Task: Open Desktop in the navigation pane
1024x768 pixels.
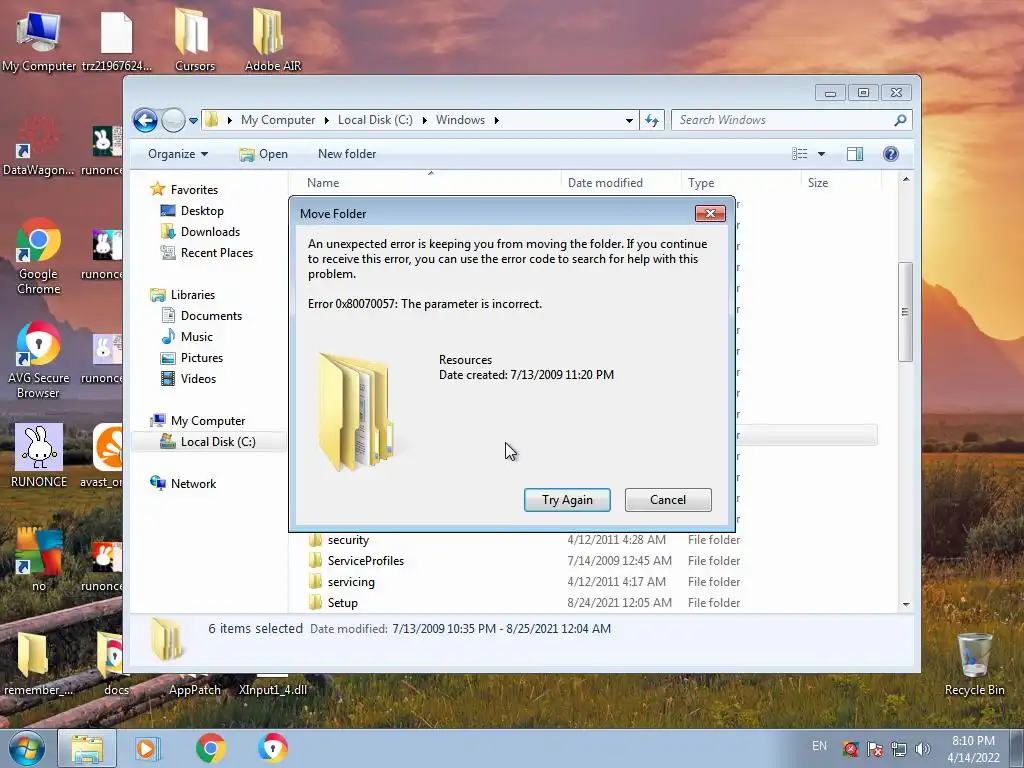Action: [192, 211]
